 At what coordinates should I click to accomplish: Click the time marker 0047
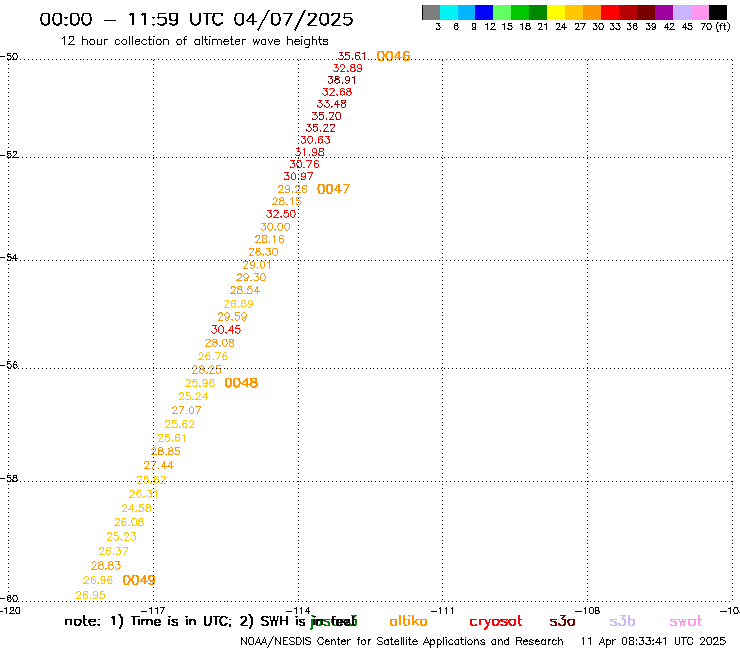[x=333, y=189]
